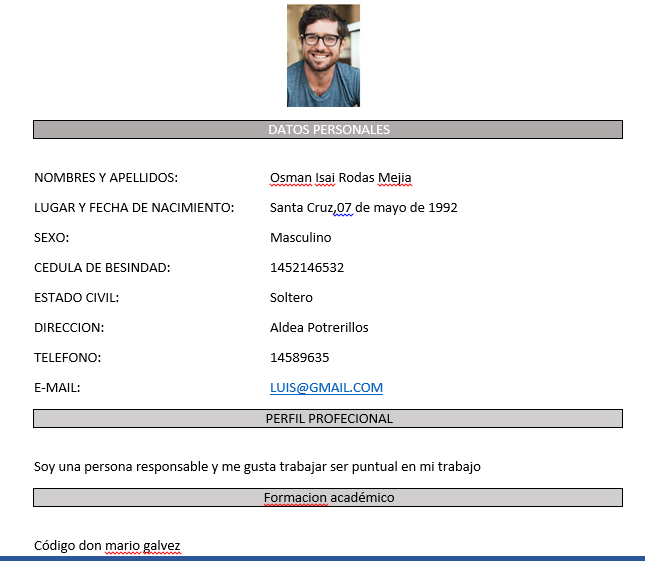The image size is (645, 561).
Task: Click the value Masculino
Action: pos(301,238)
